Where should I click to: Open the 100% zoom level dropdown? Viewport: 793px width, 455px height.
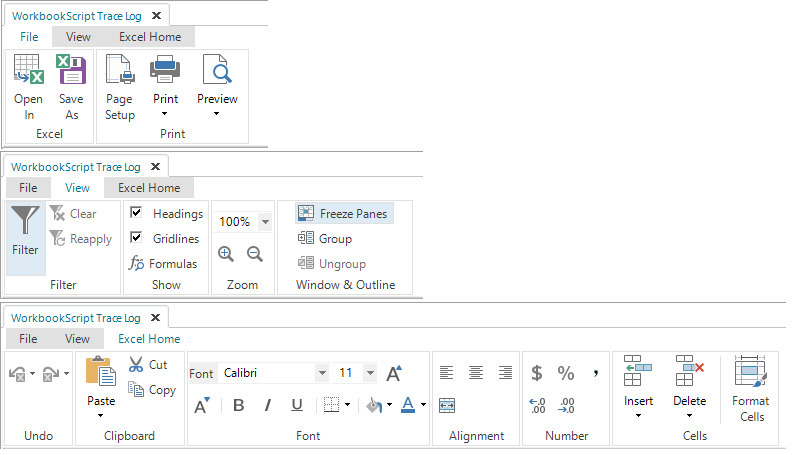[266, 221]
